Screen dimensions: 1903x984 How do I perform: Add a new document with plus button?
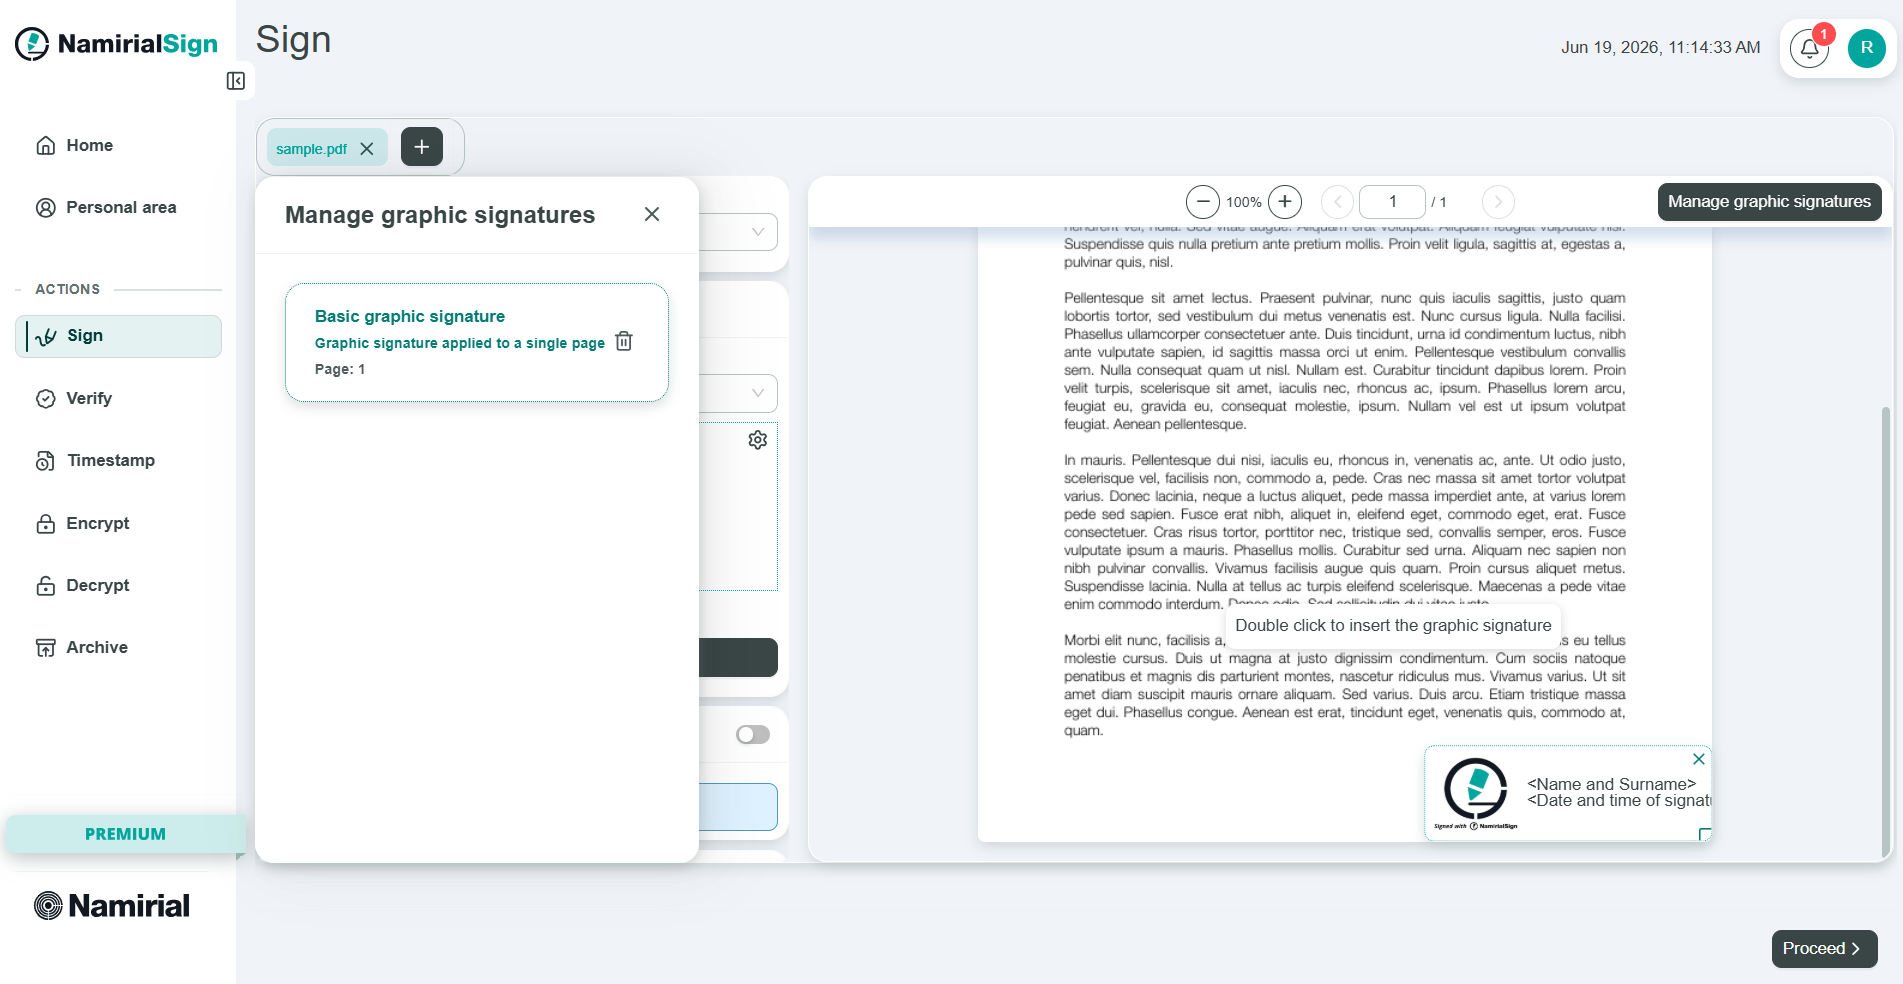[x=422, y=147]
